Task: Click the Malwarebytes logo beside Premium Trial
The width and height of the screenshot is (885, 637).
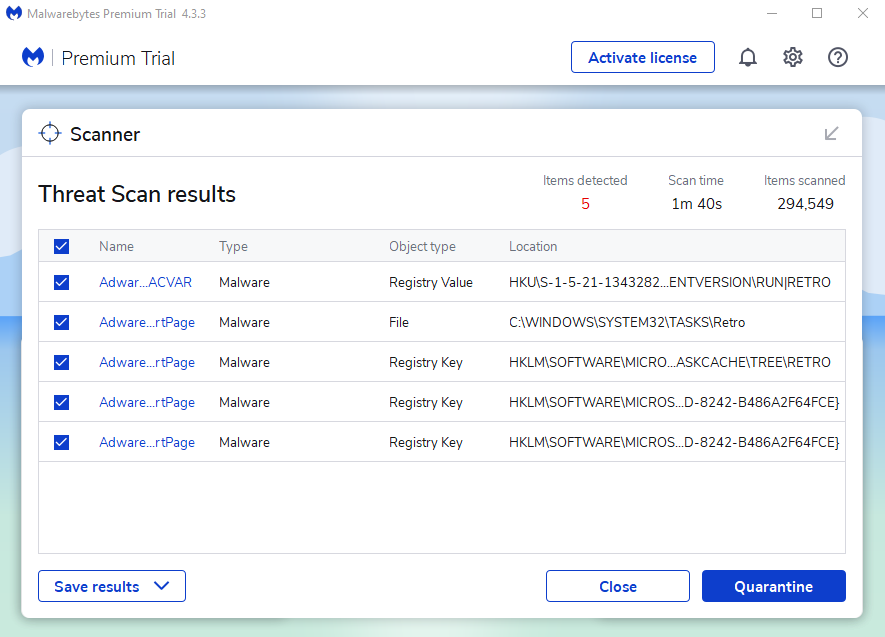Action: coord(33,57)
